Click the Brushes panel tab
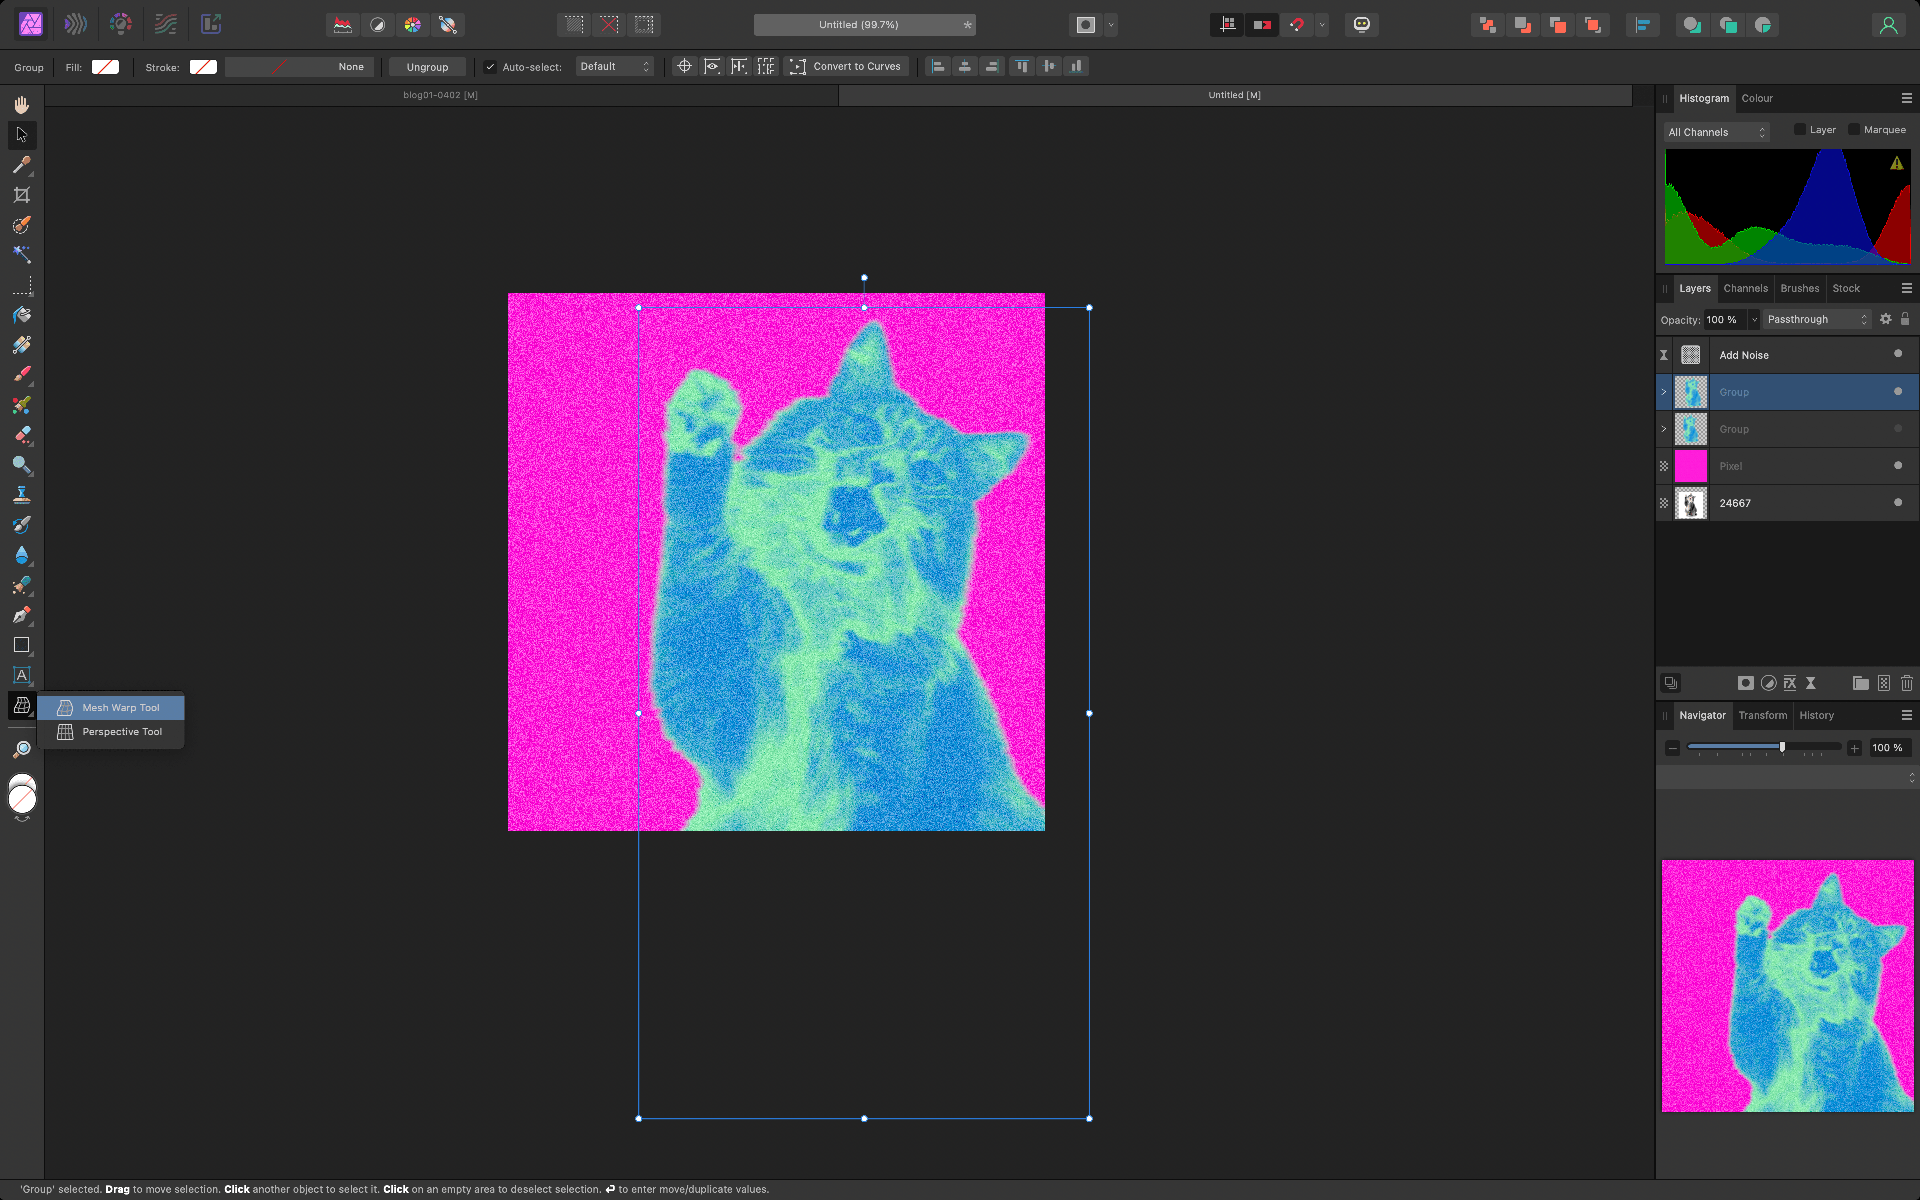 tap(1800, 288)
